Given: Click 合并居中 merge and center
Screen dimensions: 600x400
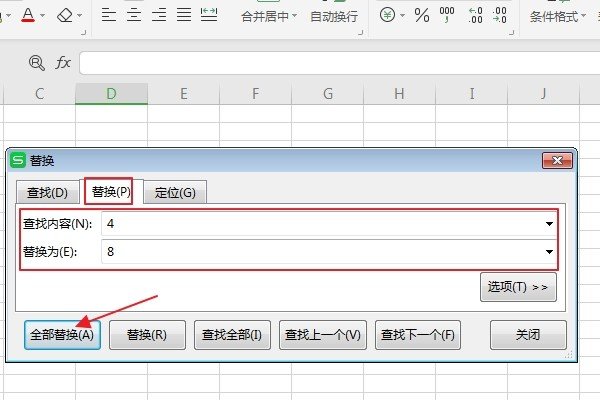Looking at the screenshot, I should point(265,16).
